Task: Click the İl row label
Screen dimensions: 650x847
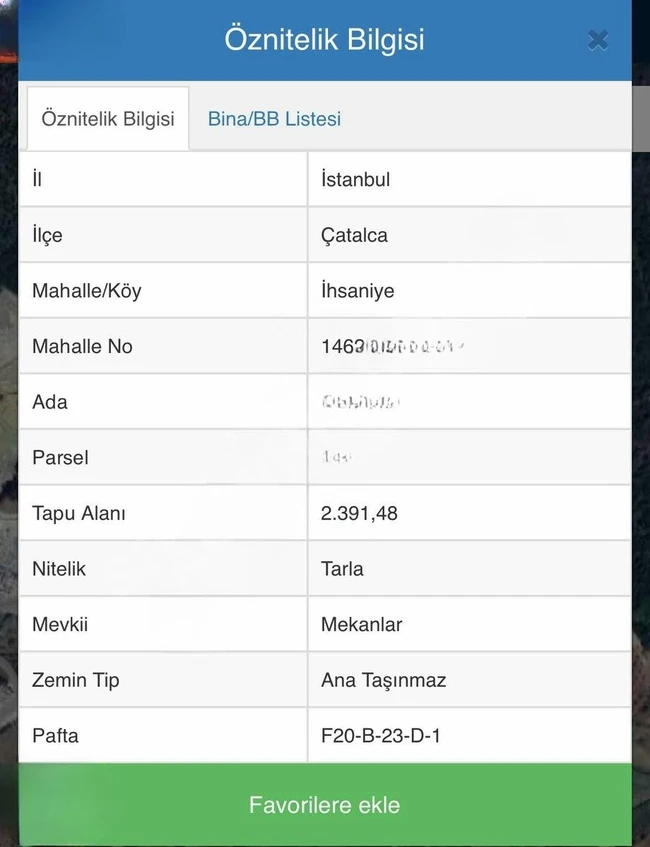Action: tap(37, 179)
